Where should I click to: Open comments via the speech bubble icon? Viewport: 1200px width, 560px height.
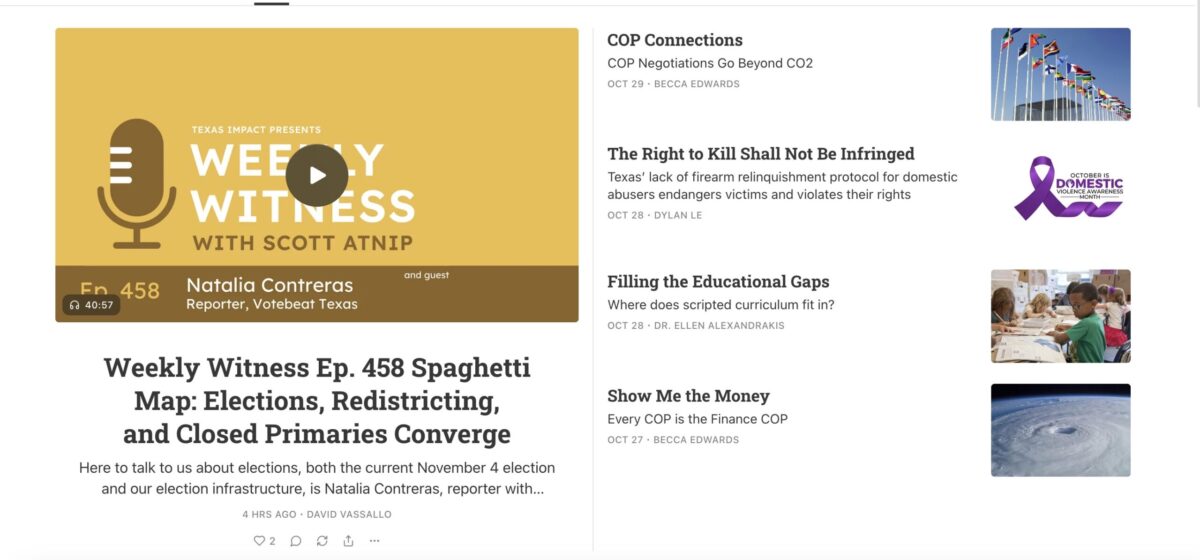pos(296,541)
